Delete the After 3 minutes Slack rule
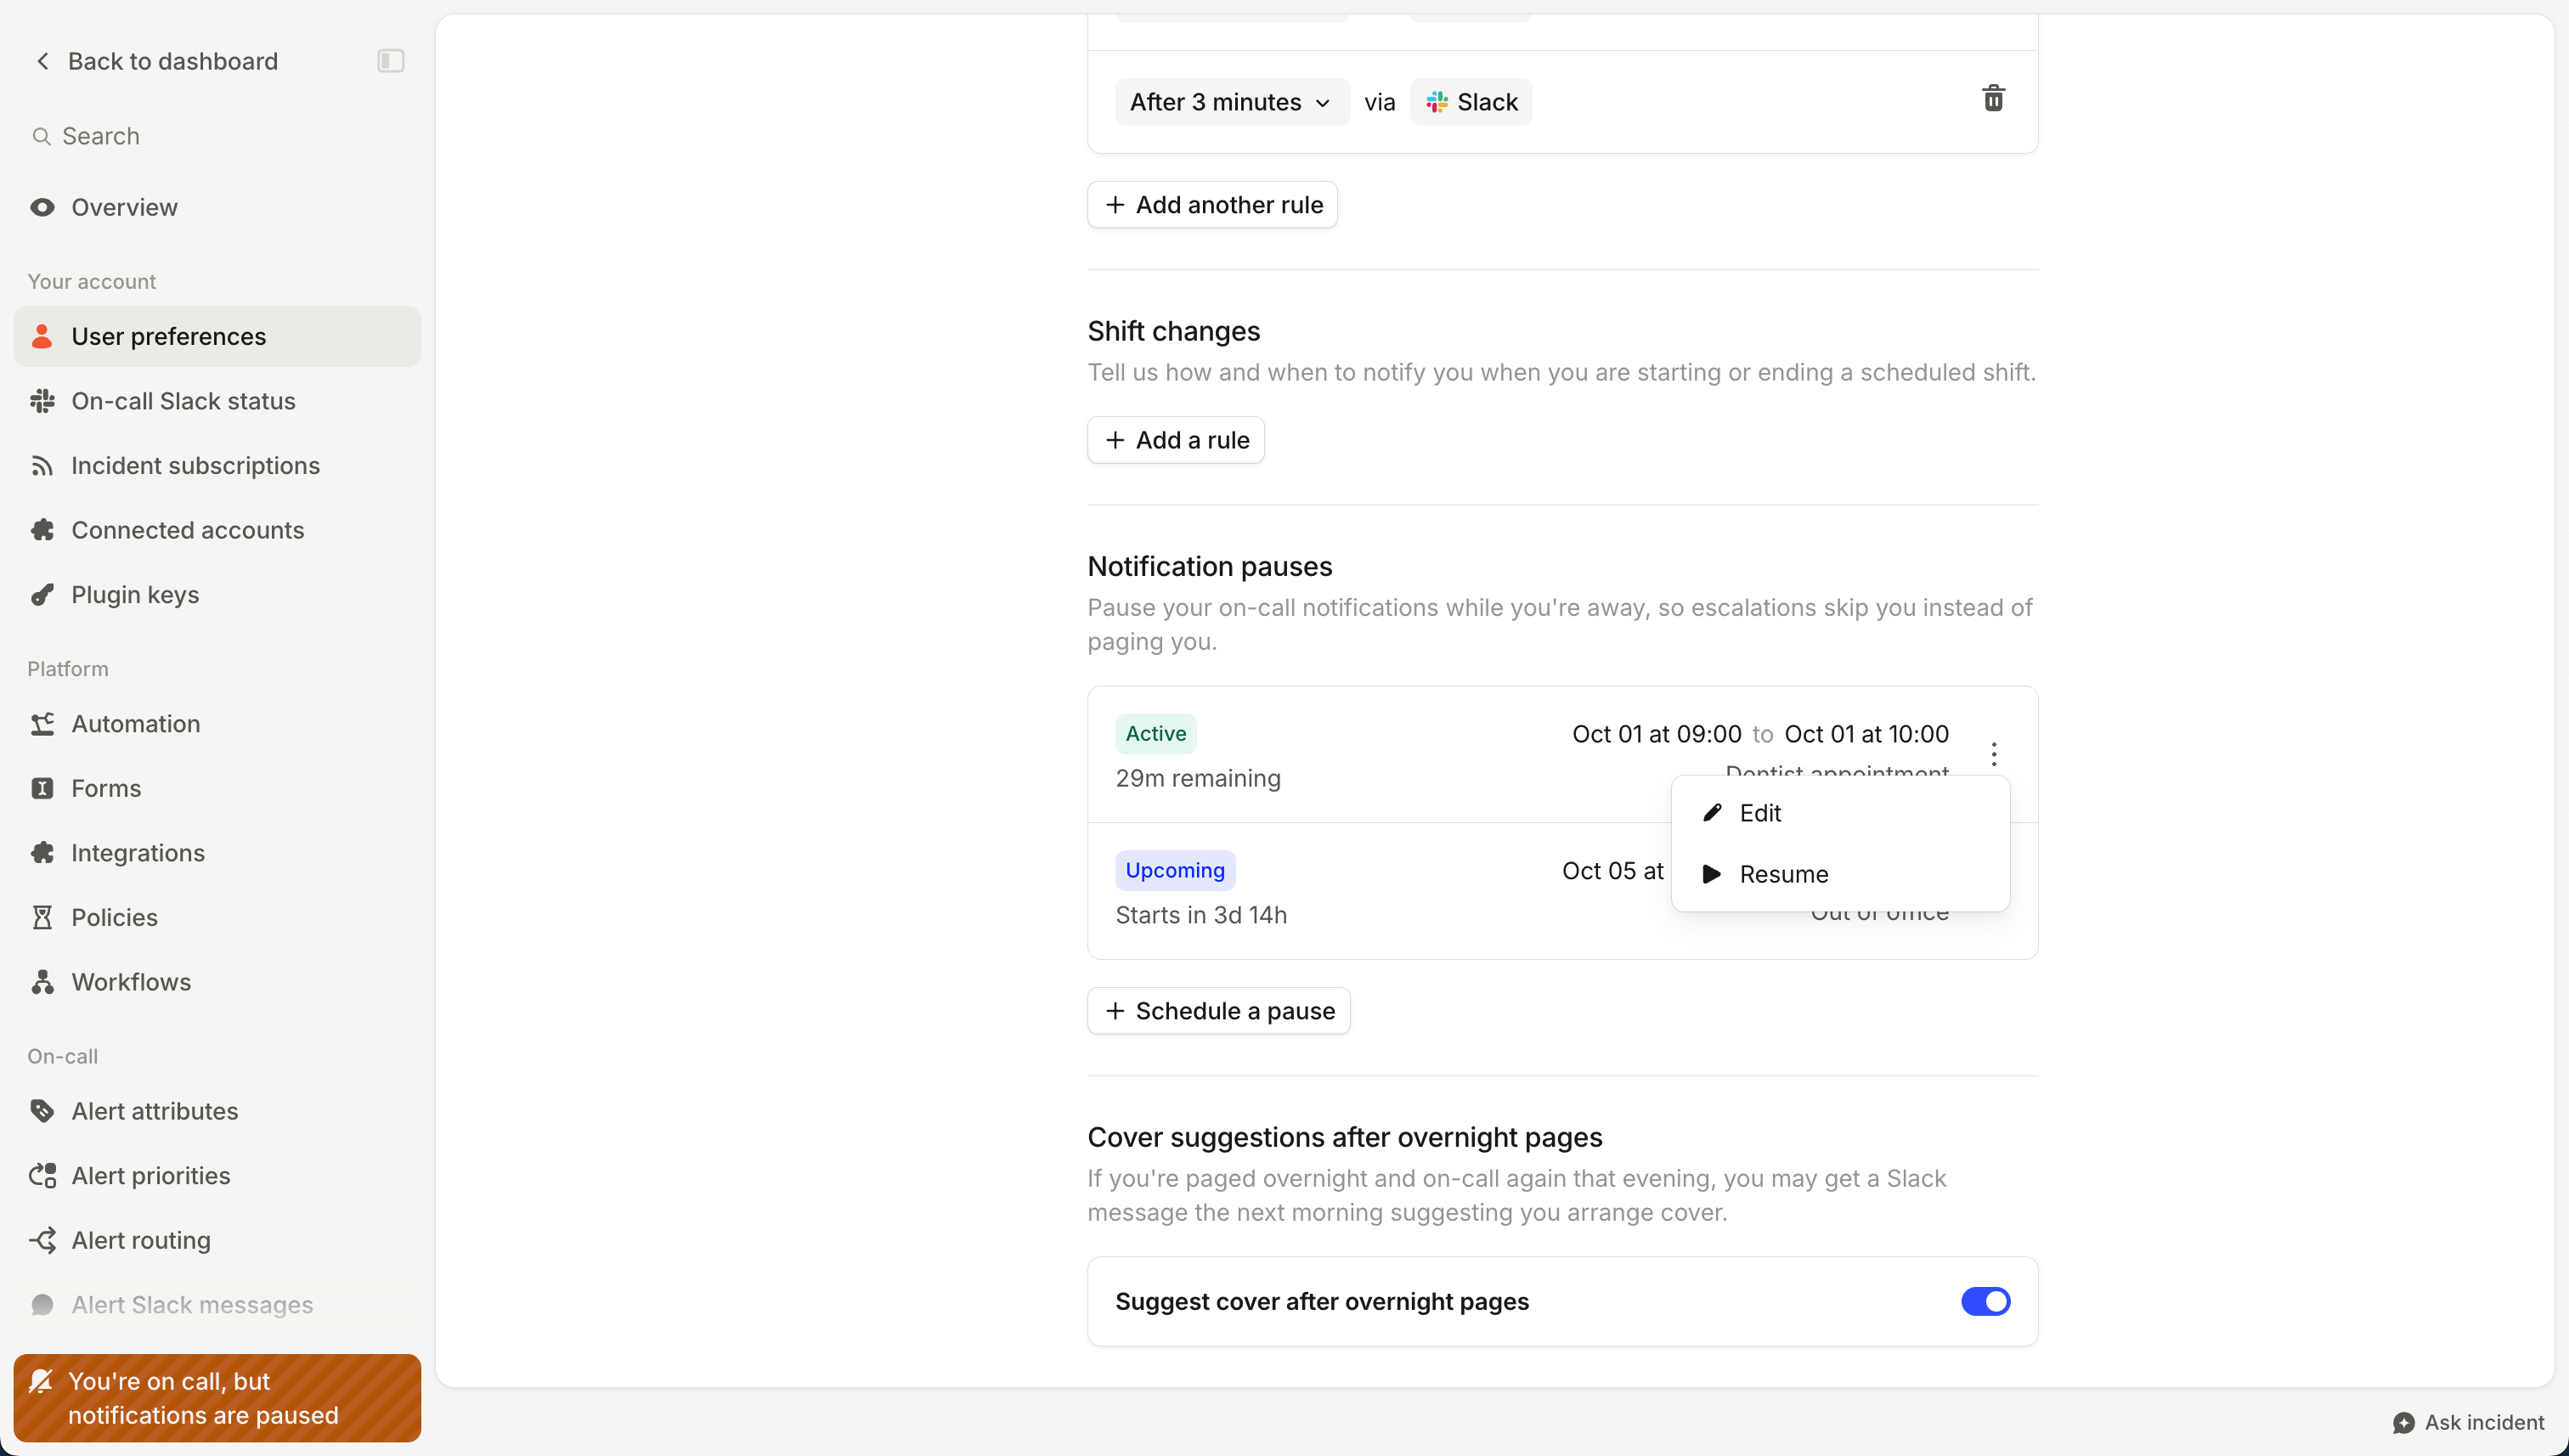This screenshot has height=1456, width=2569. (1993, 99)
